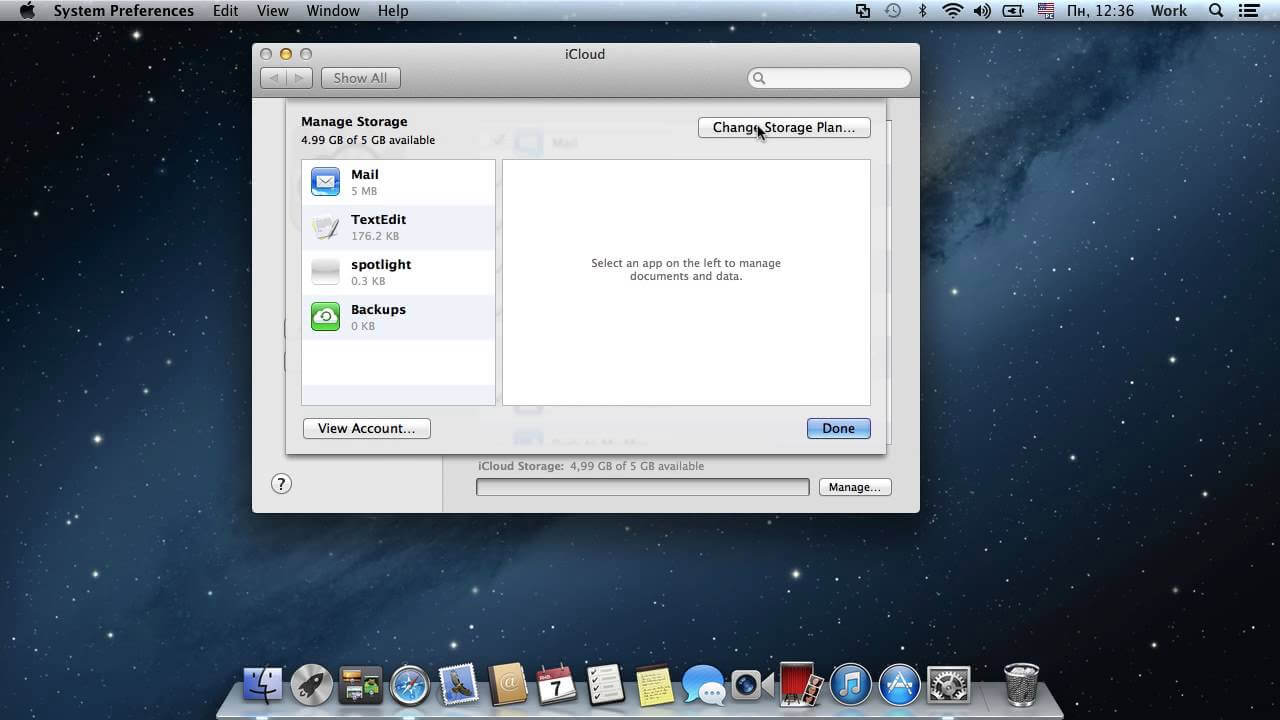Select Mail in the storage list
1280x720 pixels.
[x=398, y=182]
